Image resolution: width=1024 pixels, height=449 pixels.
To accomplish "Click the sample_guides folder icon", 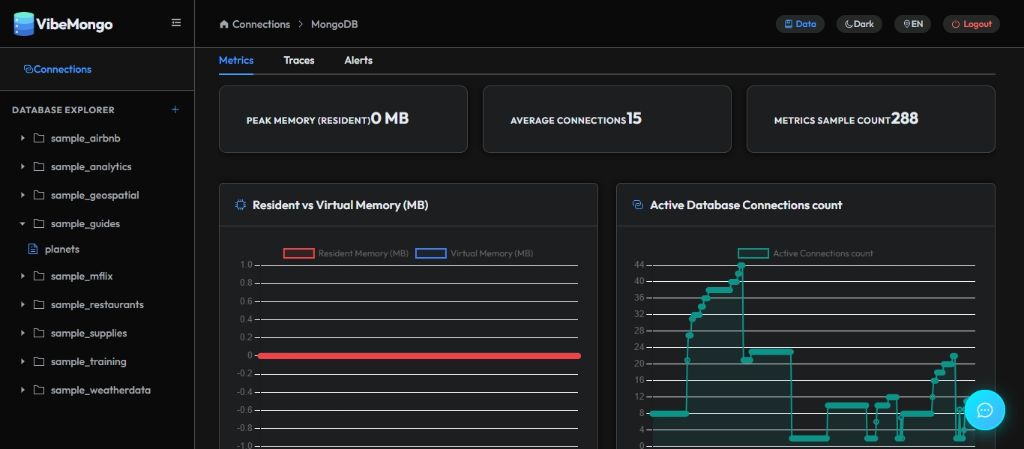I will 39,224.
